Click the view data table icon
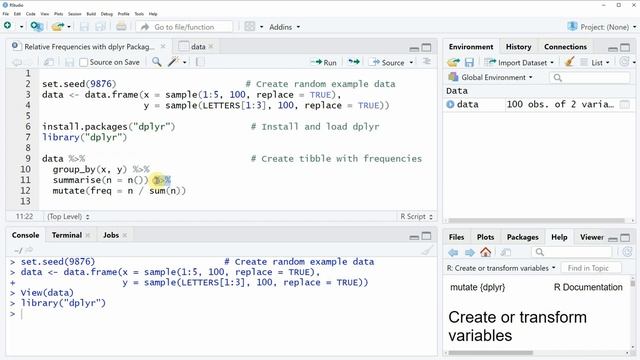The height and width of the screenshot is (360, 640). (624, 104)
